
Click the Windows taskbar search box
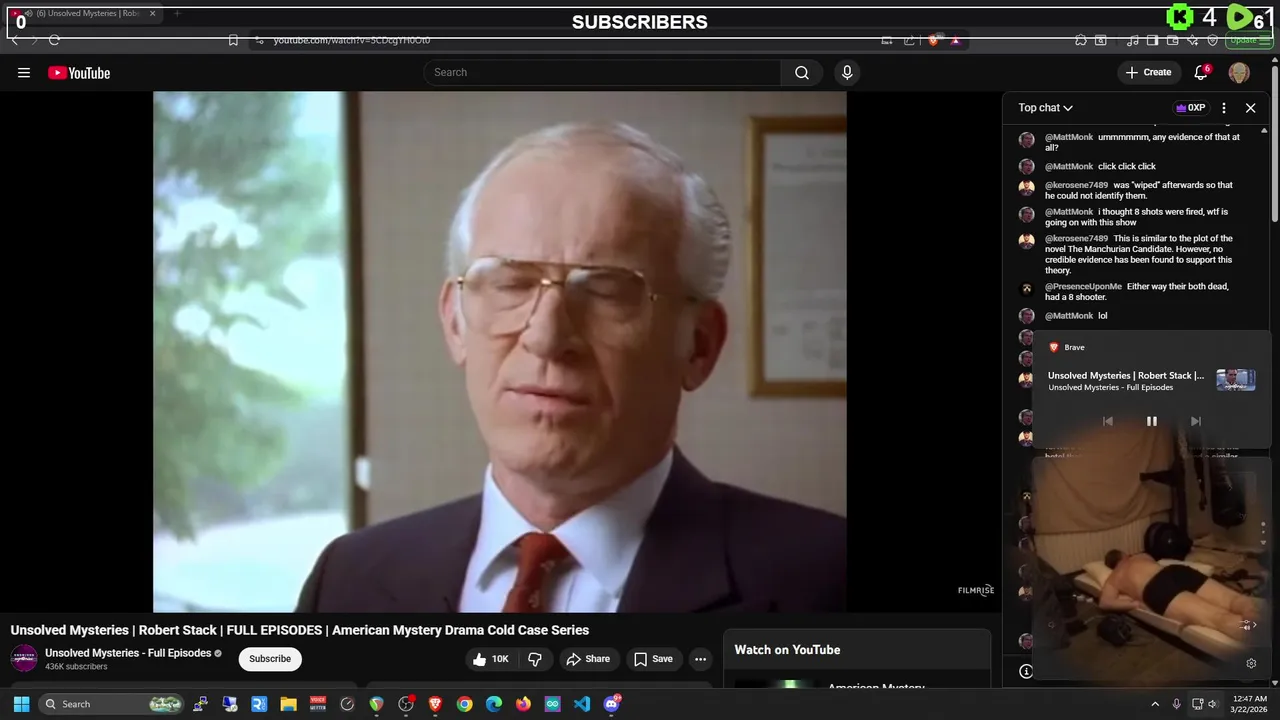point(112,704)
